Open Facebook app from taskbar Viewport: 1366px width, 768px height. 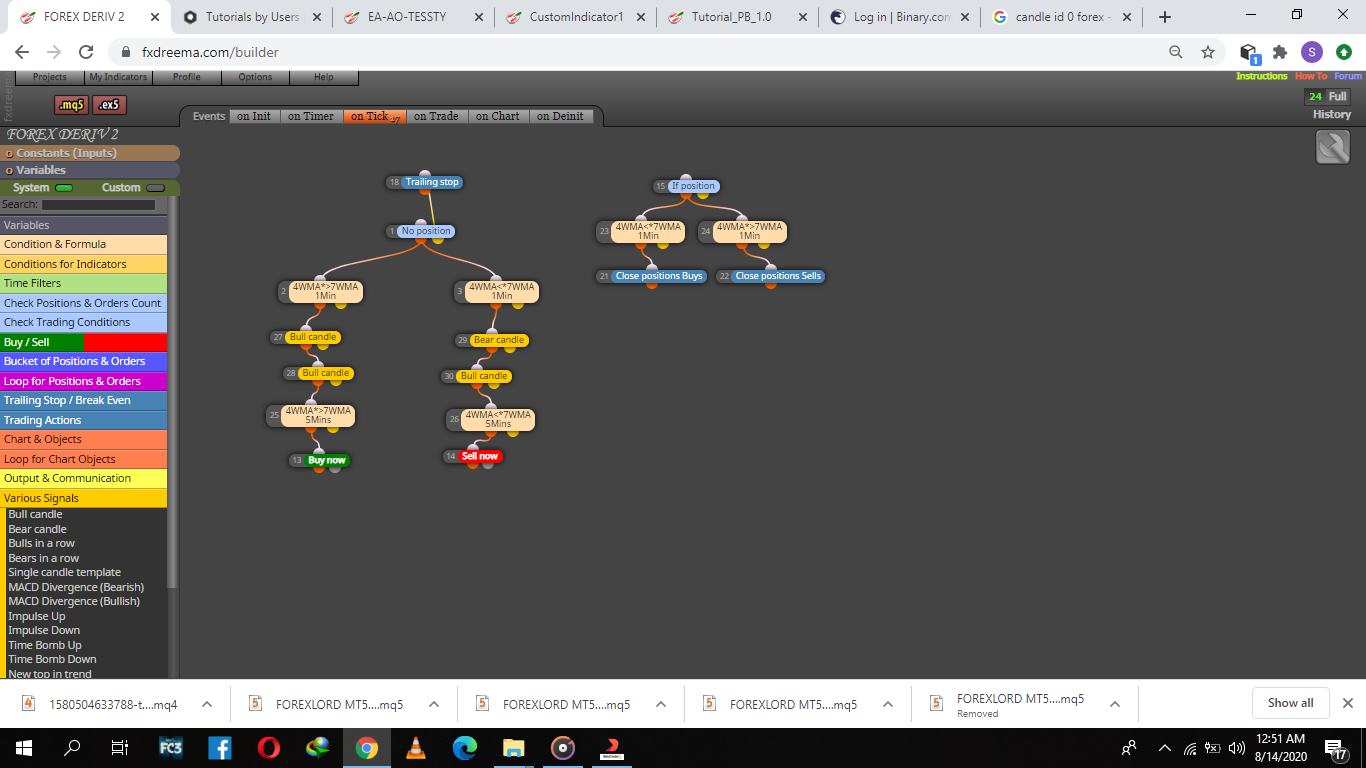(x=220, y=747)
